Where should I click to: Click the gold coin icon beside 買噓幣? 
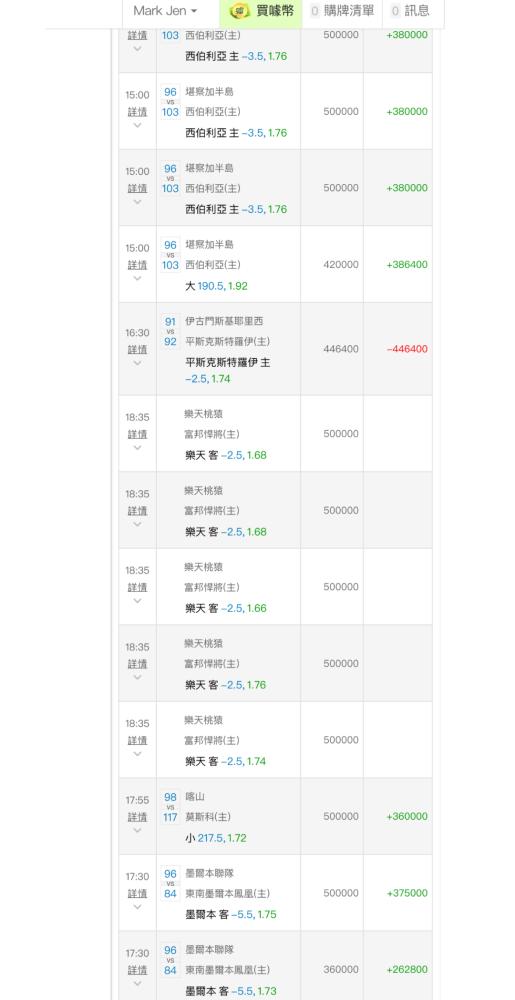240,11
